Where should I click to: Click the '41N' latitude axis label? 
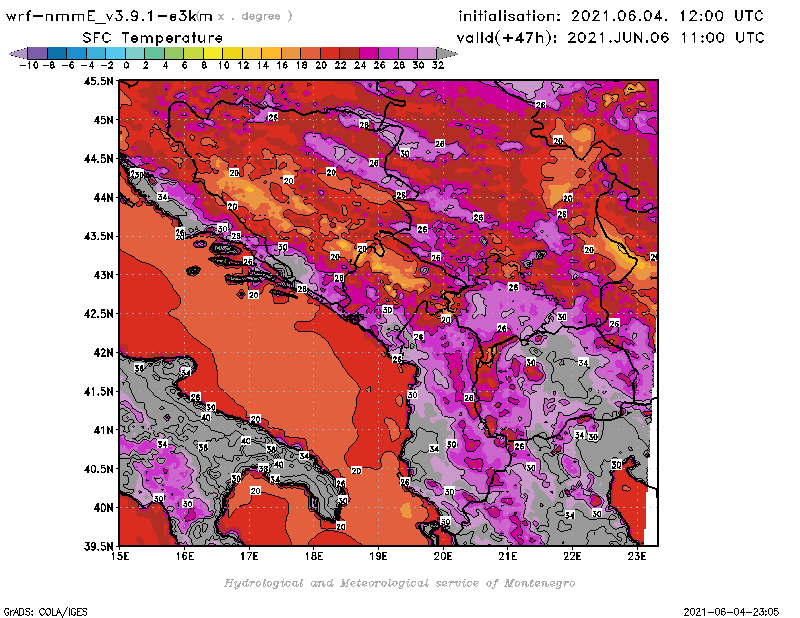(104, 430)
